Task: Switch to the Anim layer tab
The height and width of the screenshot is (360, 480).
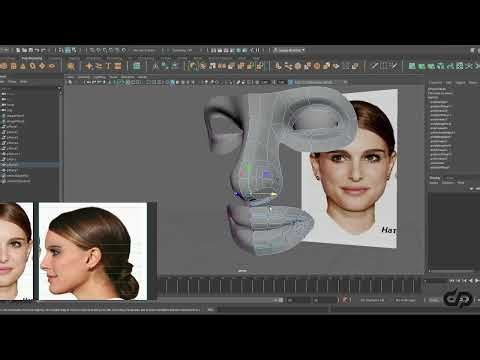Action: [450, 178]
